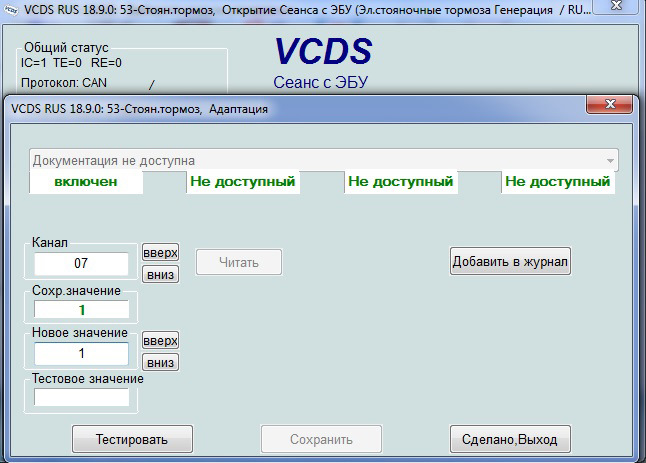This screenshot has width=646, height=463.
Task: Click the "Общий статус" group label
Action: [x=66, y=47]
